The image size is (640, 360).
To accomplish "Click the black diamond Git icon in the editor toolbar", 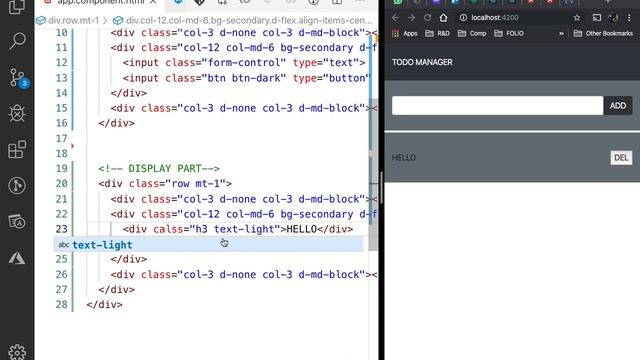I will pos(199,2).
